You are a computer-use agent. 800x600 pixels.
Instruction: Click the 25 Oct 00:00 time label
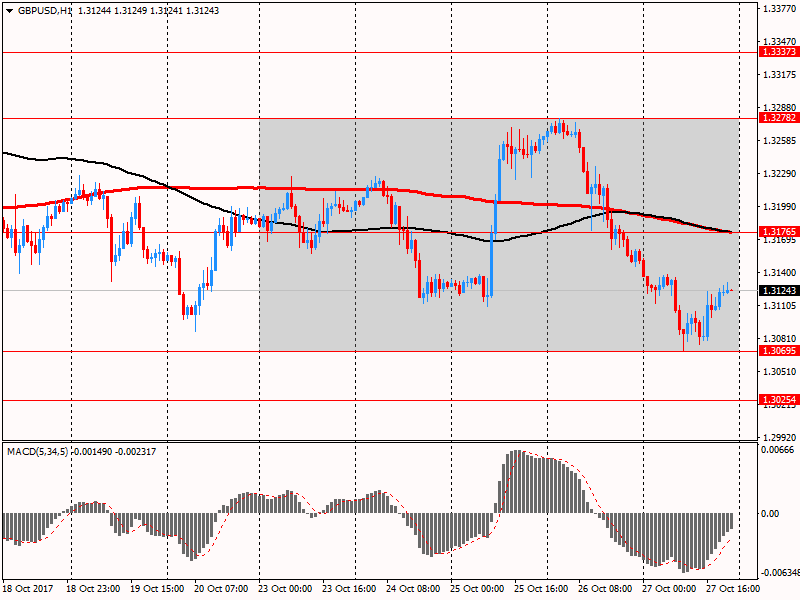click(x=478, y=589)
